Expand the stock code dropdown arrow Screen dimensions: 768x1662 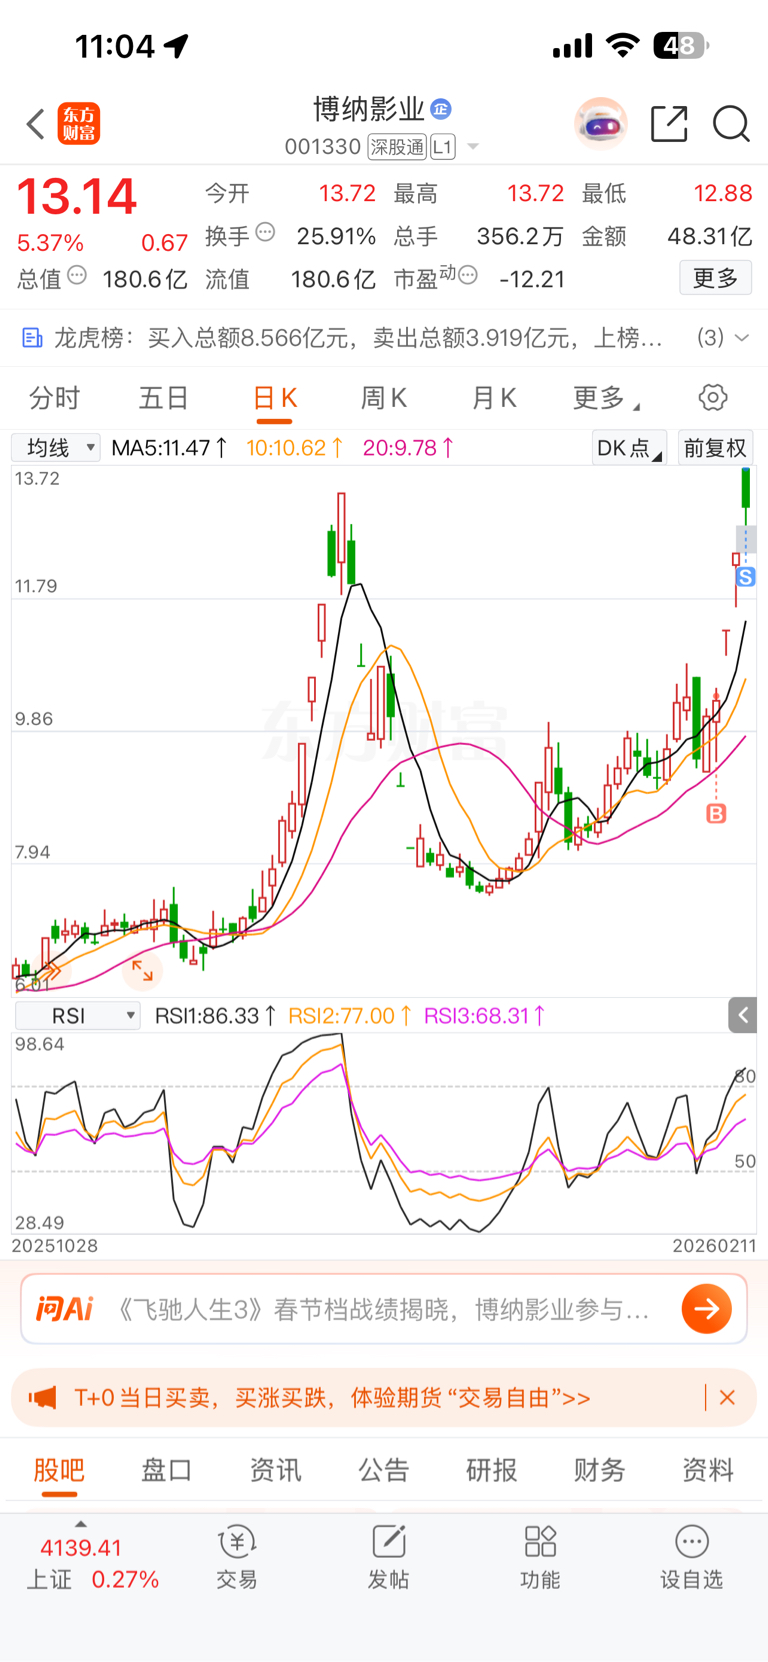click(473, 147)
